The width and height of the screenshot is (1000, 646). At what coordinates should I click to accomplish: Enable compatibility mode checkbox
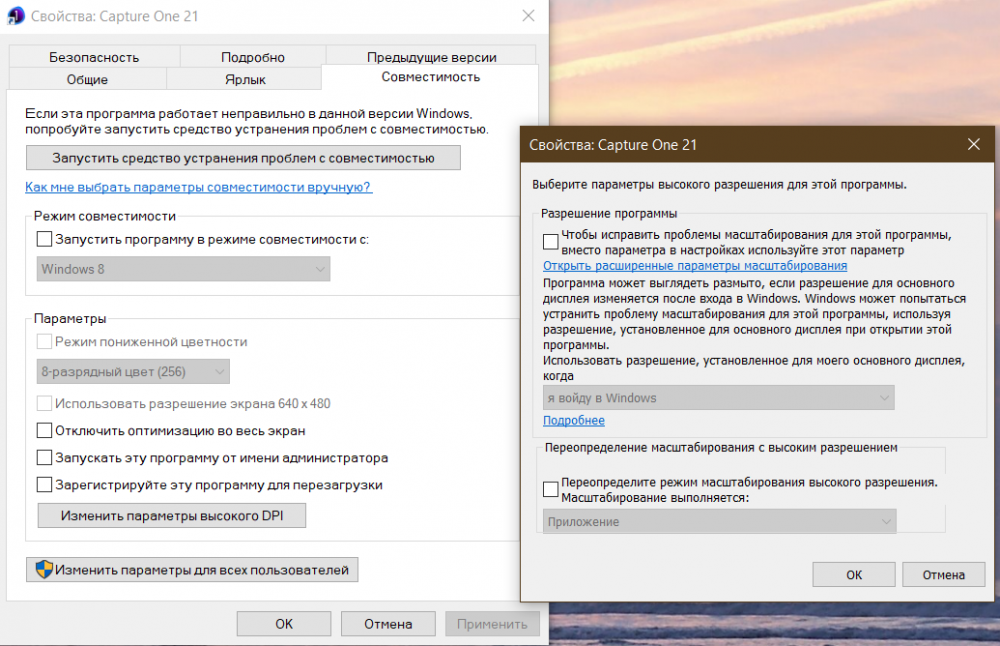click(x=44, y=239)
